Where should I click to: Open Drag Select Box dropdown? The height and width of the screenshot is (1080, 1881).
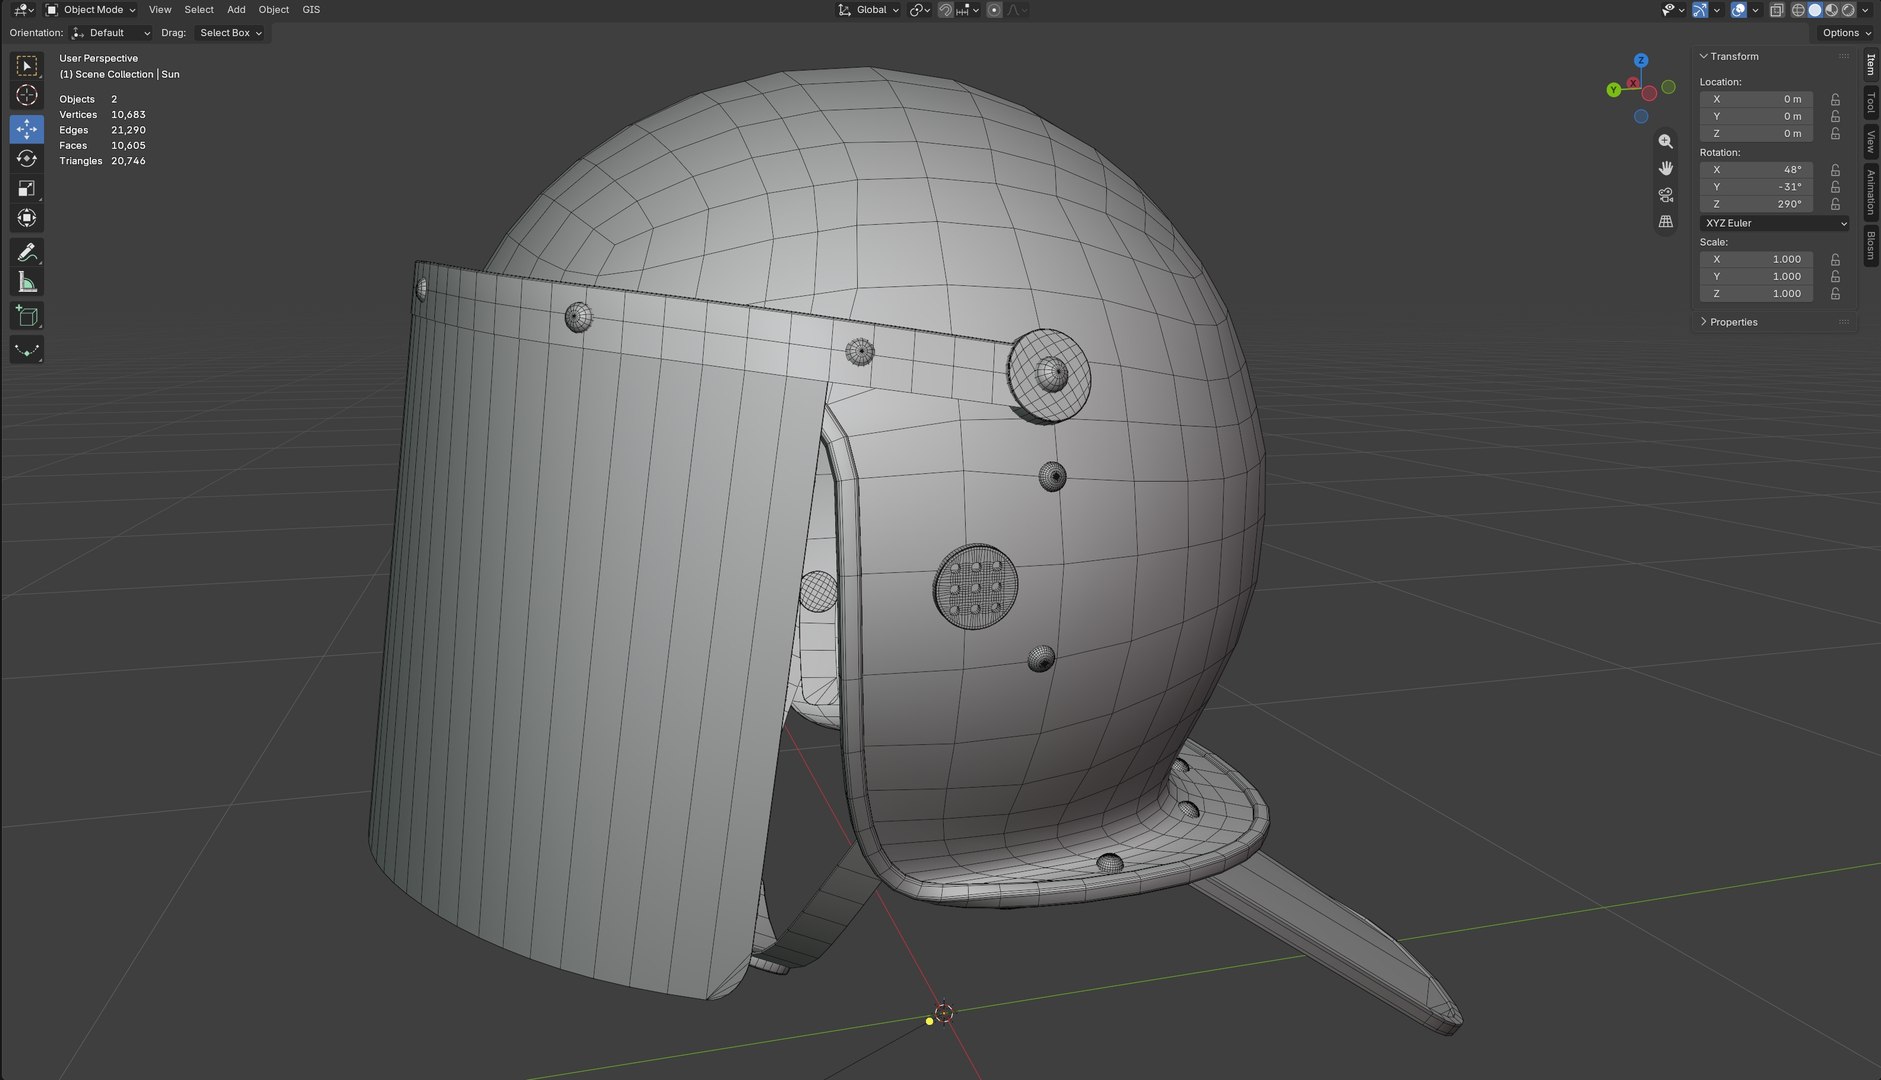pos(230,33)
